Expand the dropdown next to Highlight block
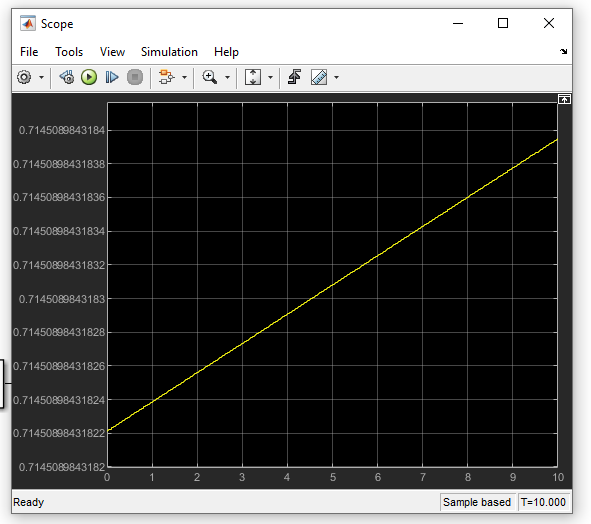 click(184, 78)
